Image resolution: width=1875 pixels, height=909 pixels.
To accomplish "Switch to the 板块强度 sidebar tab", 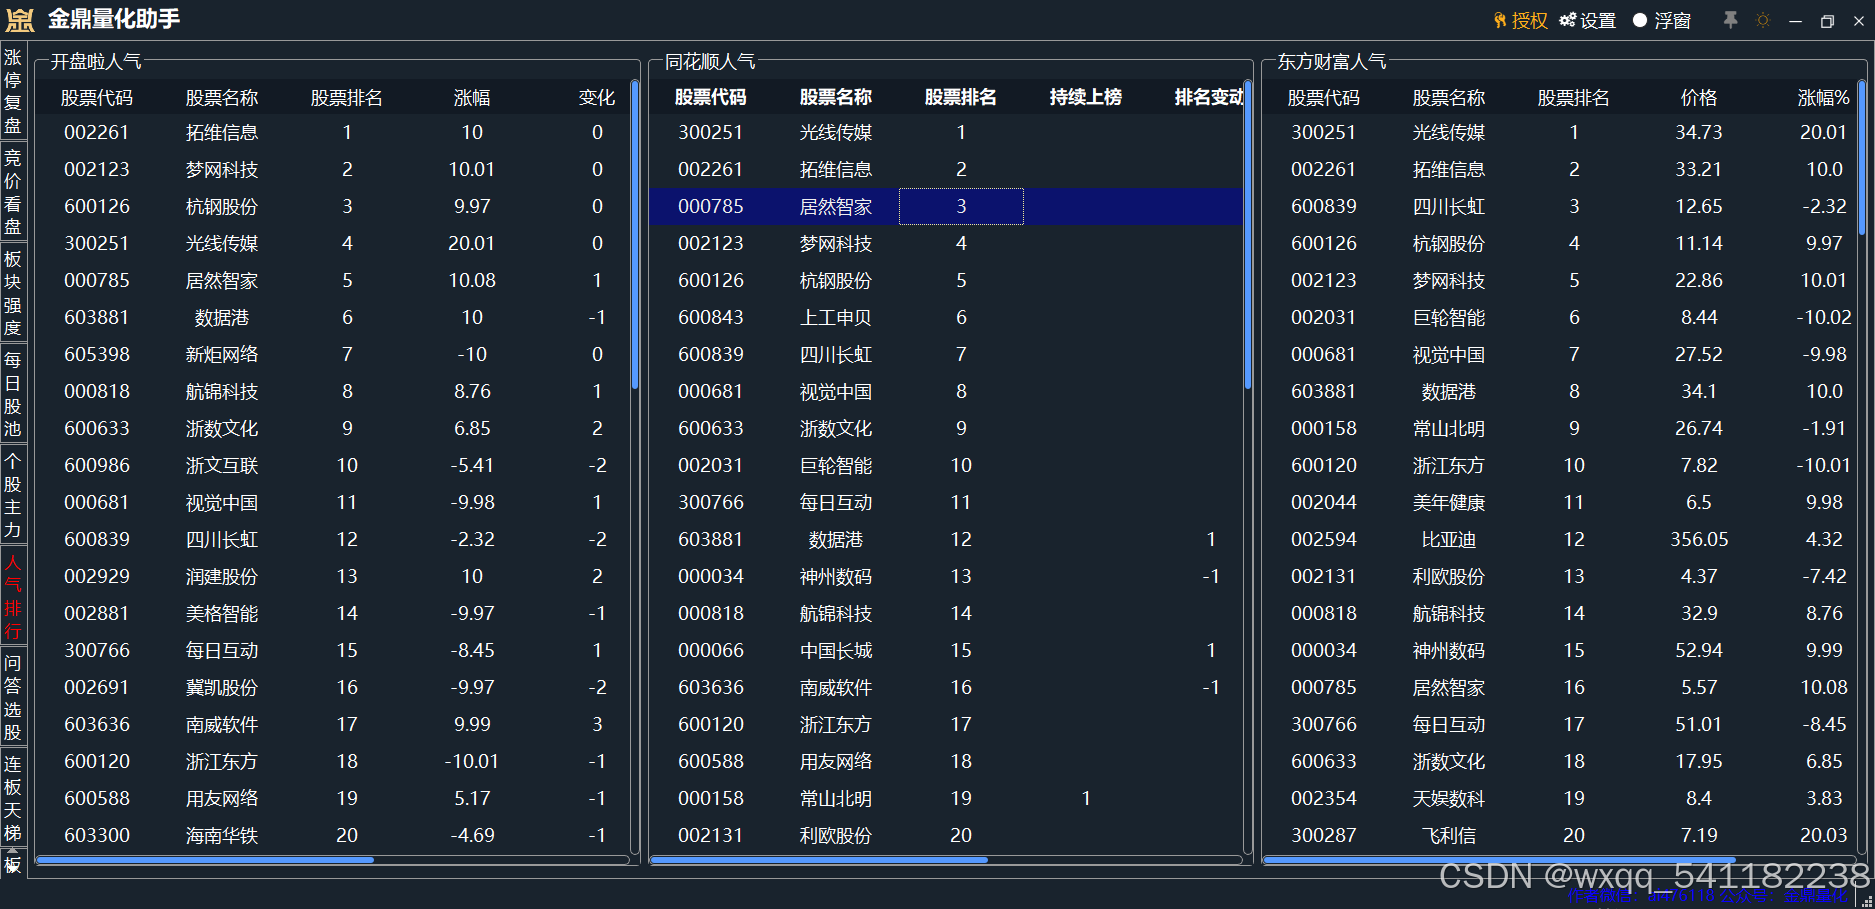I will [x=13, y=293].
